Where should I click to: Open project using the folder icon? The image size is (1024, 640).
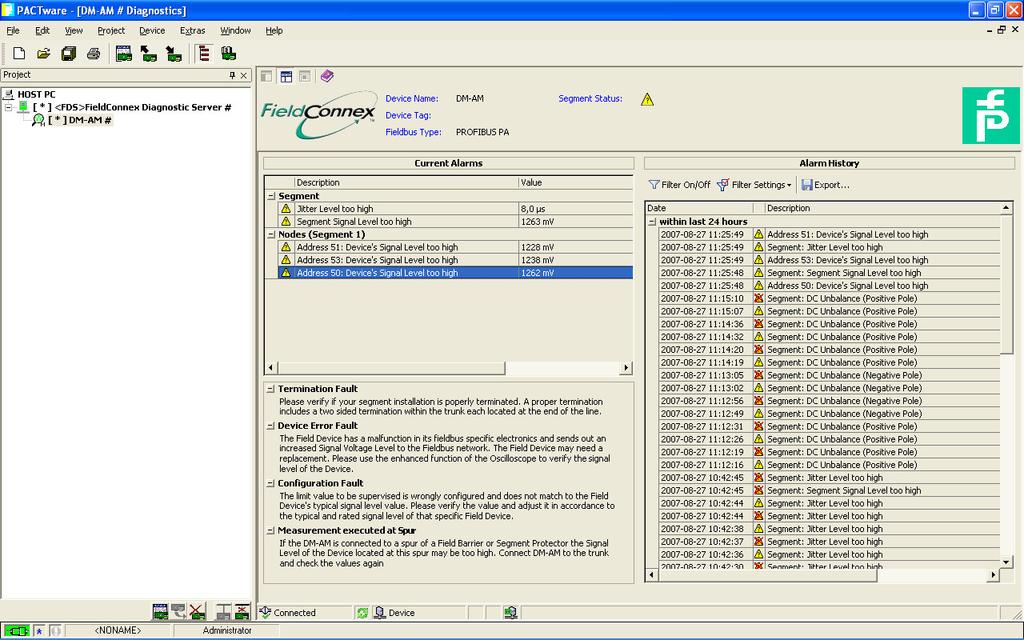[x=44, y=54]
